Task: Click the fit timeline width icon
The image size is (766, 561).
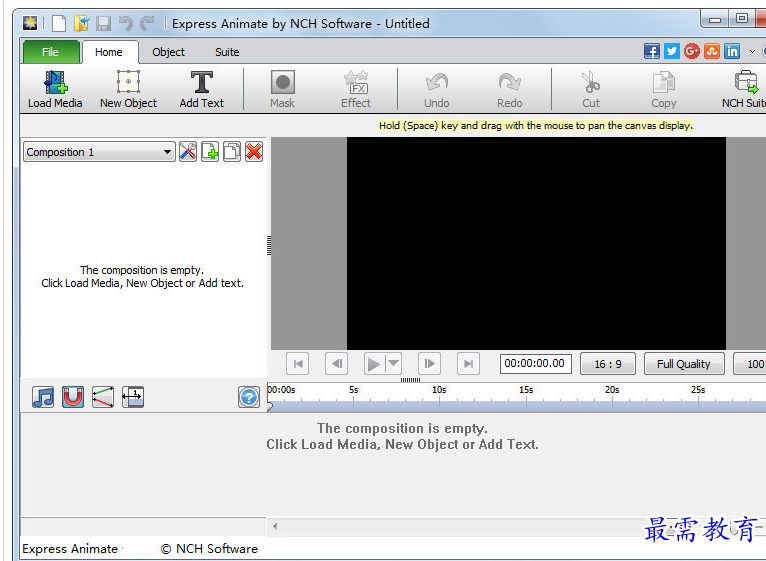Action: coord(133,397)
